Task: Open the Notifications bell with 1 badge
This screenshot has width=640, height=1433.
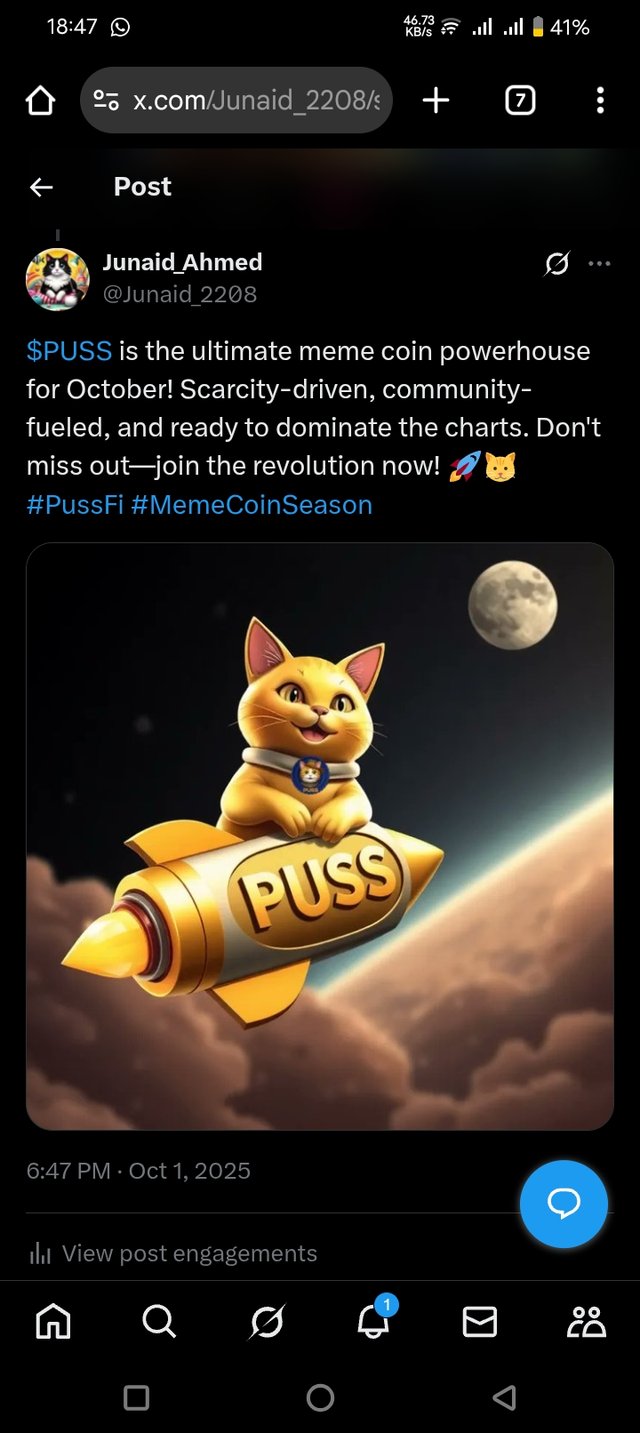Action: click(x=374, y=1320)
